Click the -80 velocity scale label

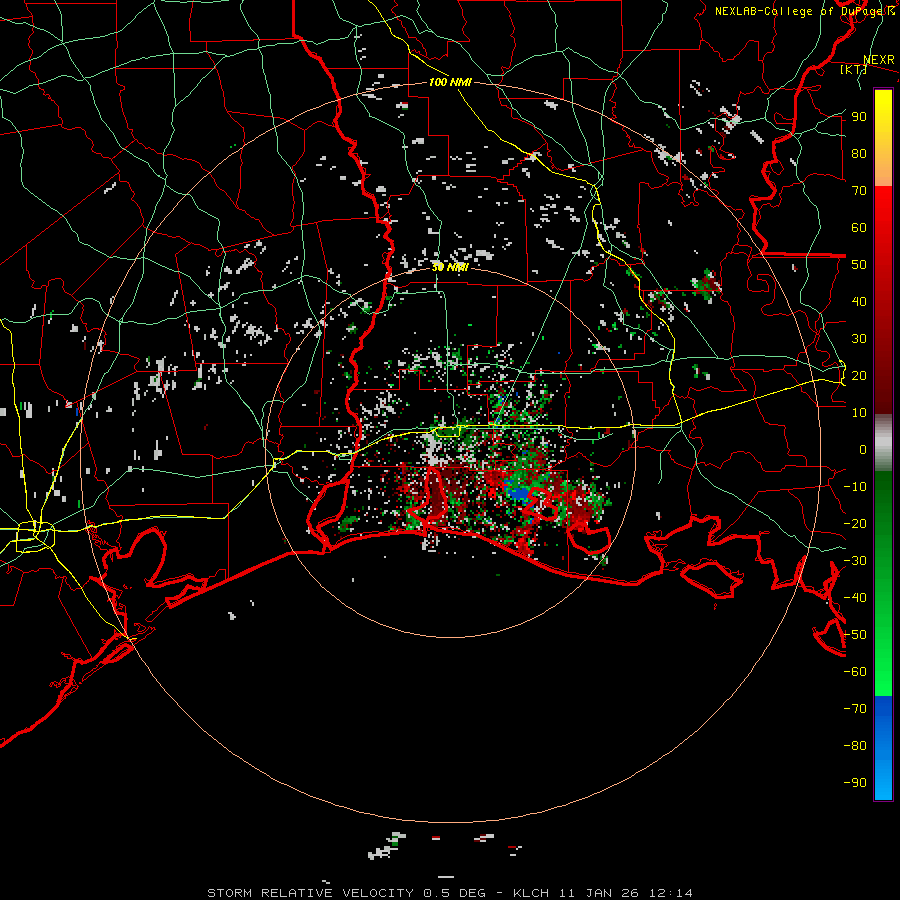855,746
